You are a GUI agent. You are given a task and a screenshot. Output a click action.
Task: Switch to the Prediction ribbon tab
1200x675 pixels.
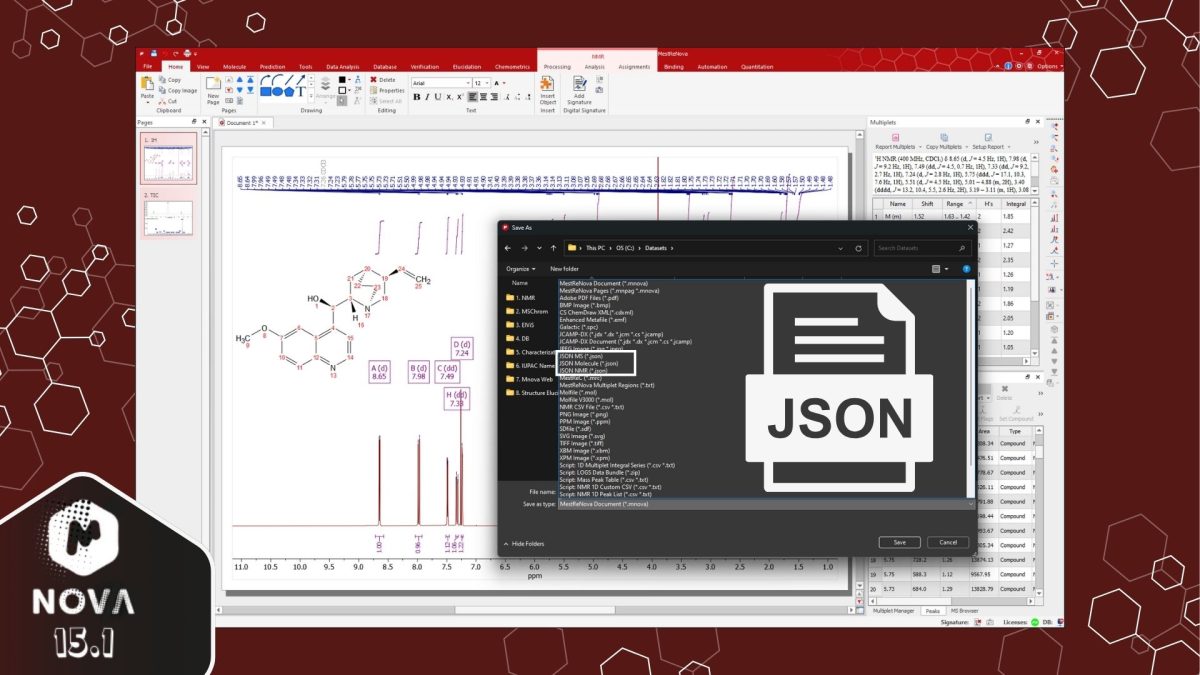click(x=272, y=66)
